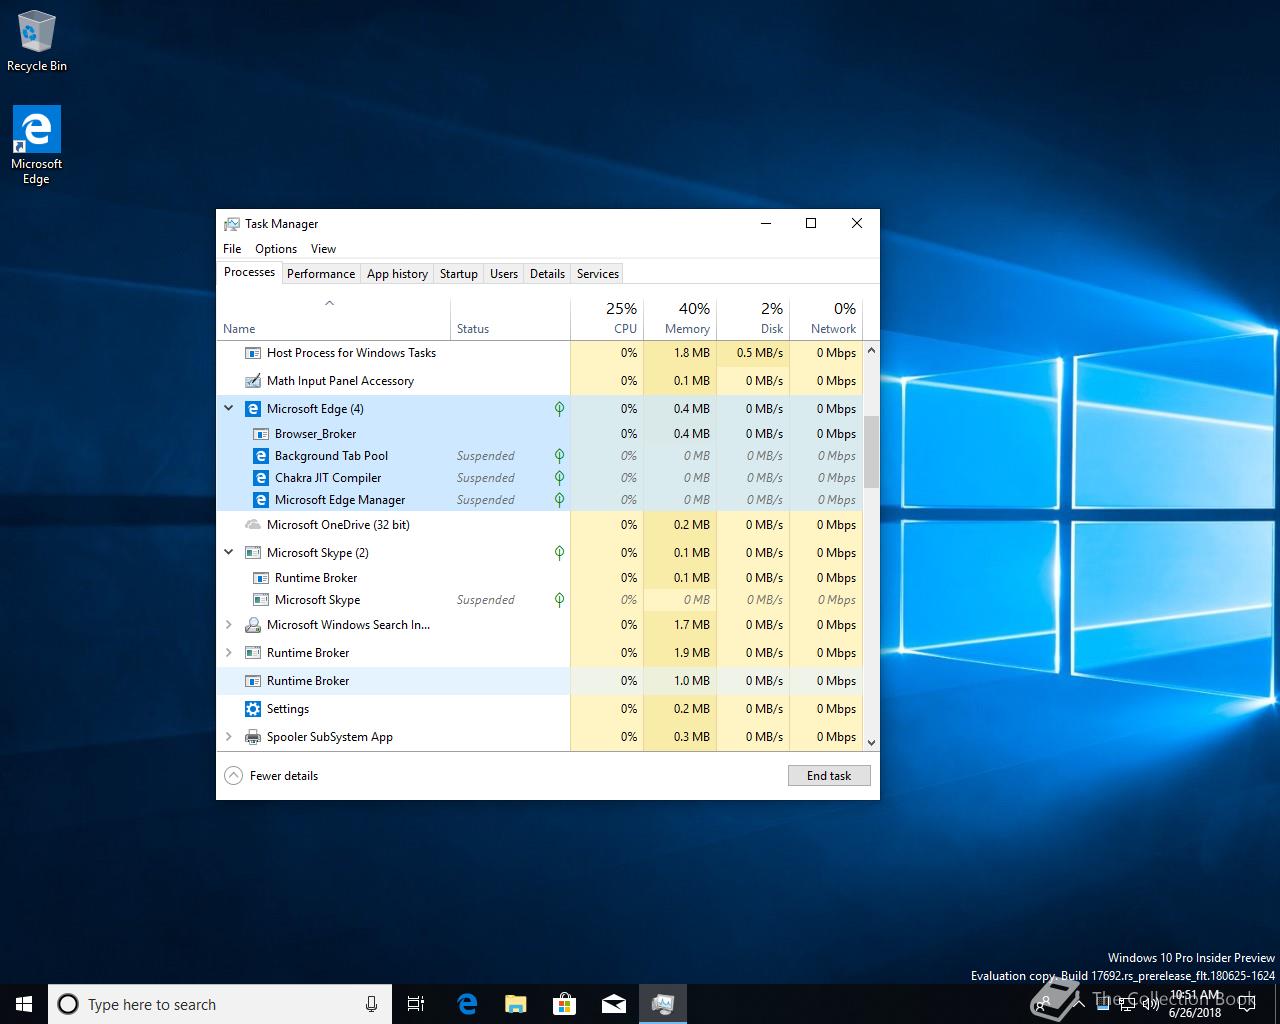Click the green leaf on Background Tab Pool row
The image size is (1280, 1024).
pyautogui.click(x=559, y=456)
